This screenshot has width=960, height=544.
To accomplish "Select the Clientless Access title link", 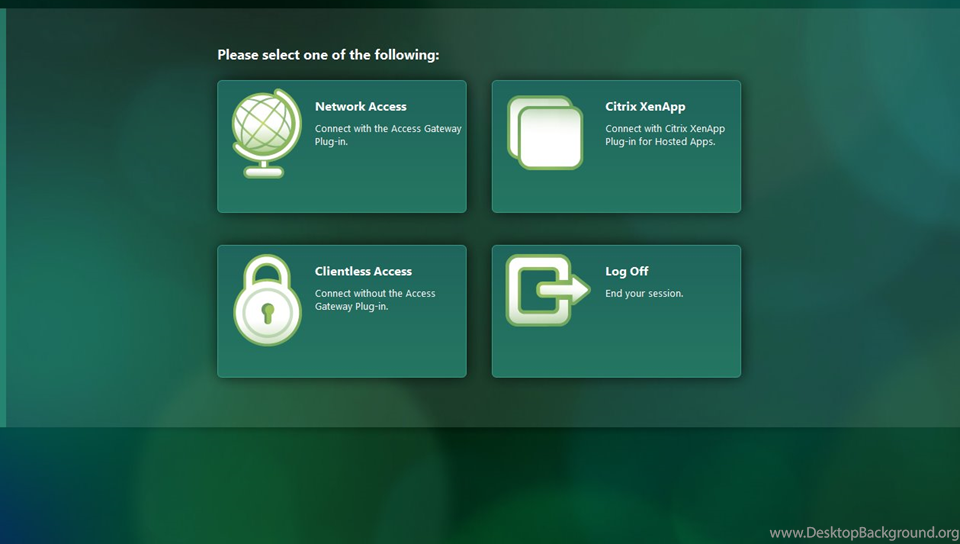I will click(x=363, y=271).
